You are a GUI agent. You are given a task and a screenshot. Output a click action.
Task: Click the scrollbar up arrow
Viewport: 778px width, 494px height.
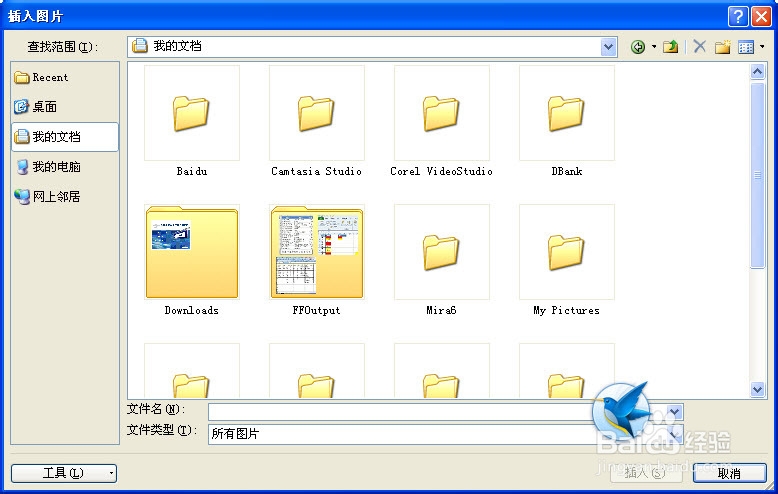click(x=757, y=72)
